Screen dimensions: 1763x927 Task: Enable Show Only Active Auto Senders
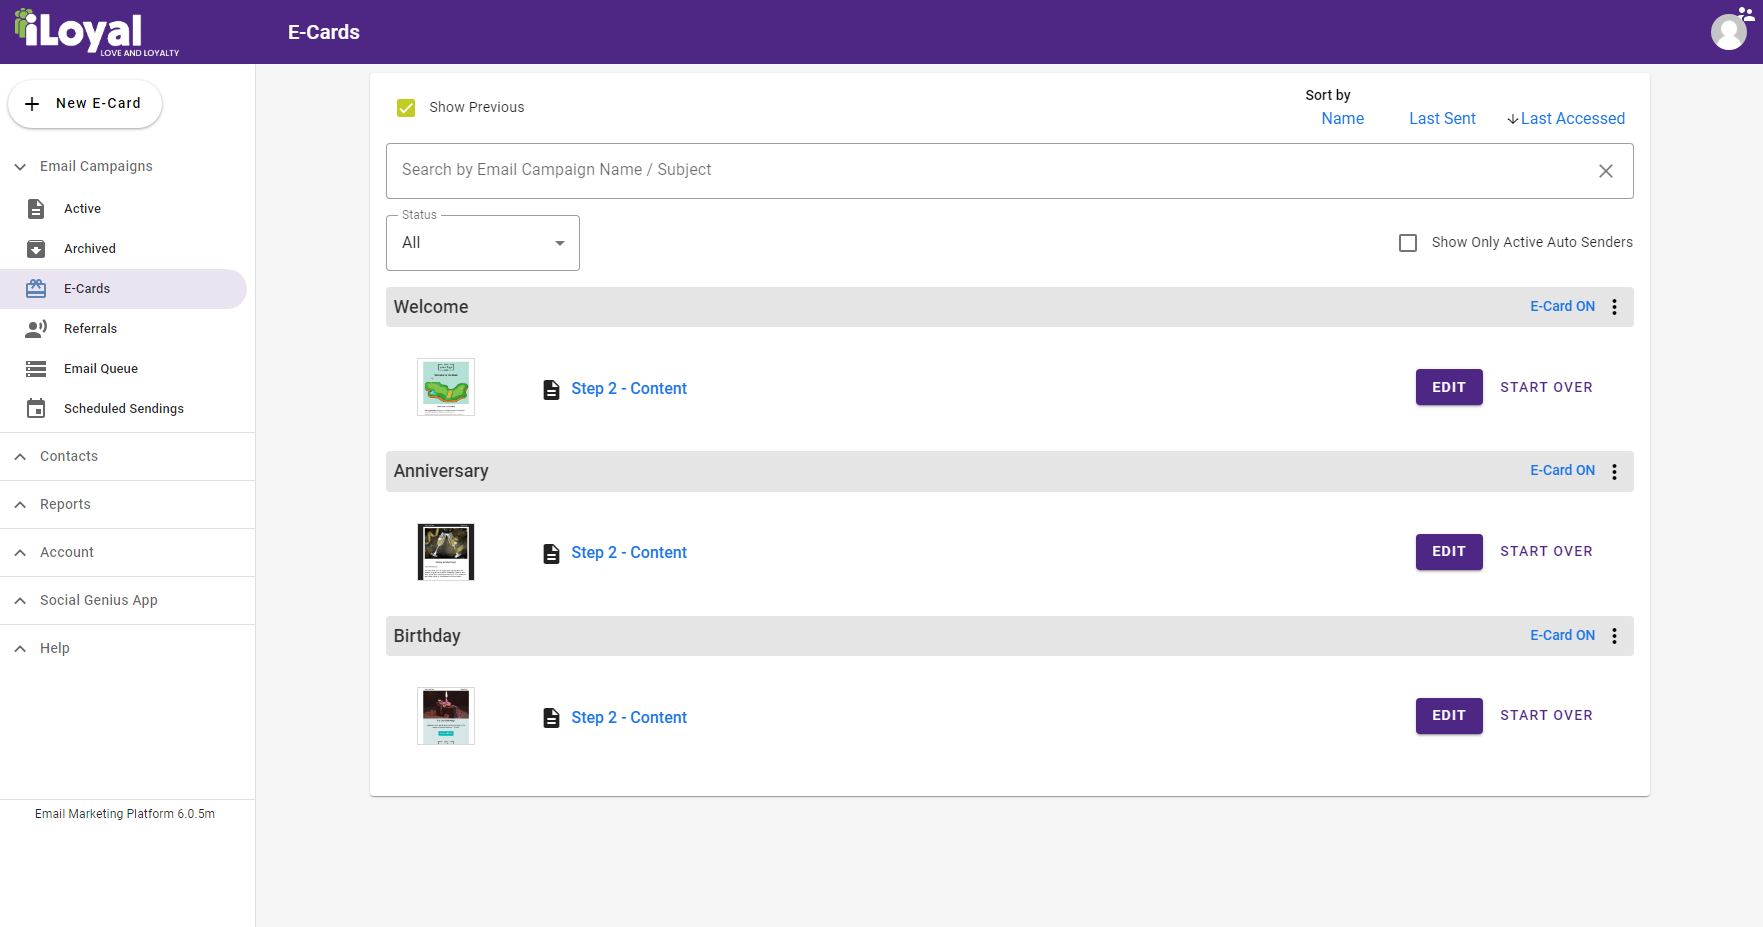click(x=1408, y=243)
